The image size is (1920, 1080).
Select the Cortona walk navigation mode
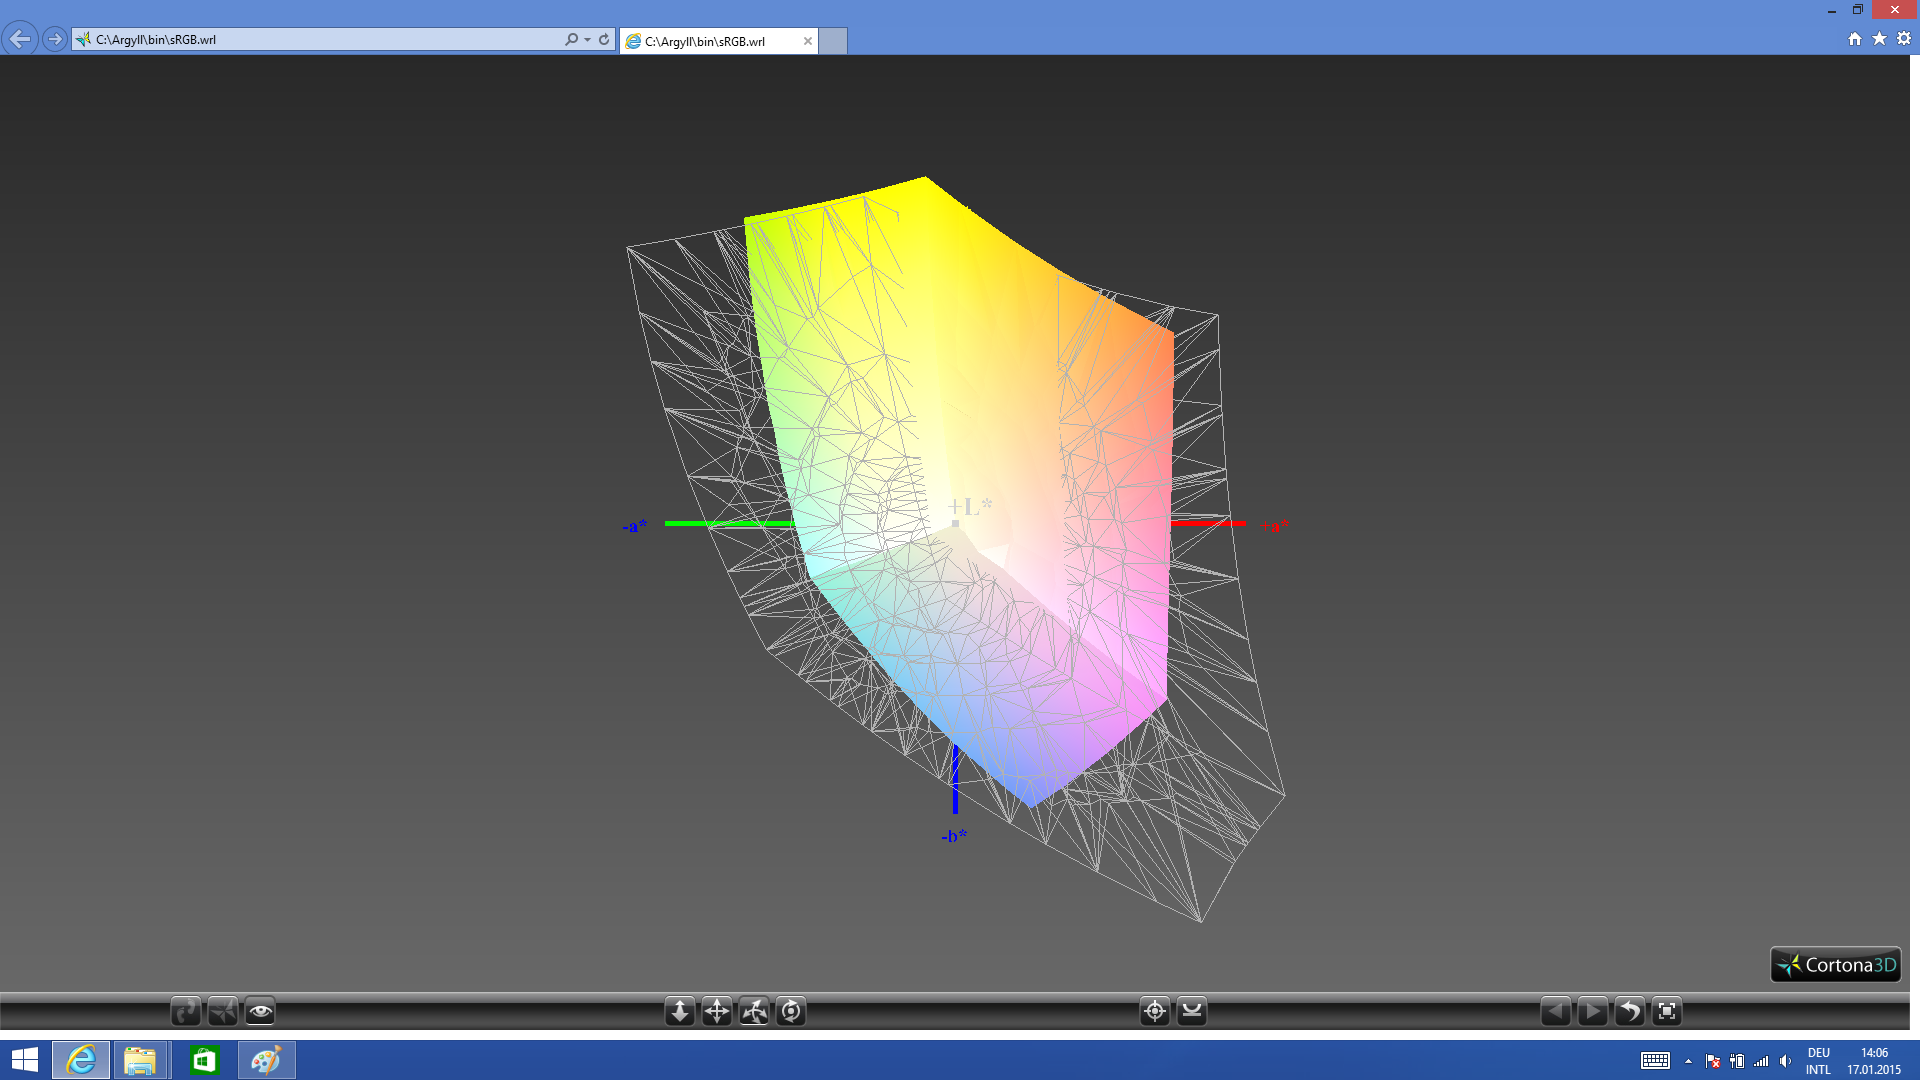tap(186, 1011)
